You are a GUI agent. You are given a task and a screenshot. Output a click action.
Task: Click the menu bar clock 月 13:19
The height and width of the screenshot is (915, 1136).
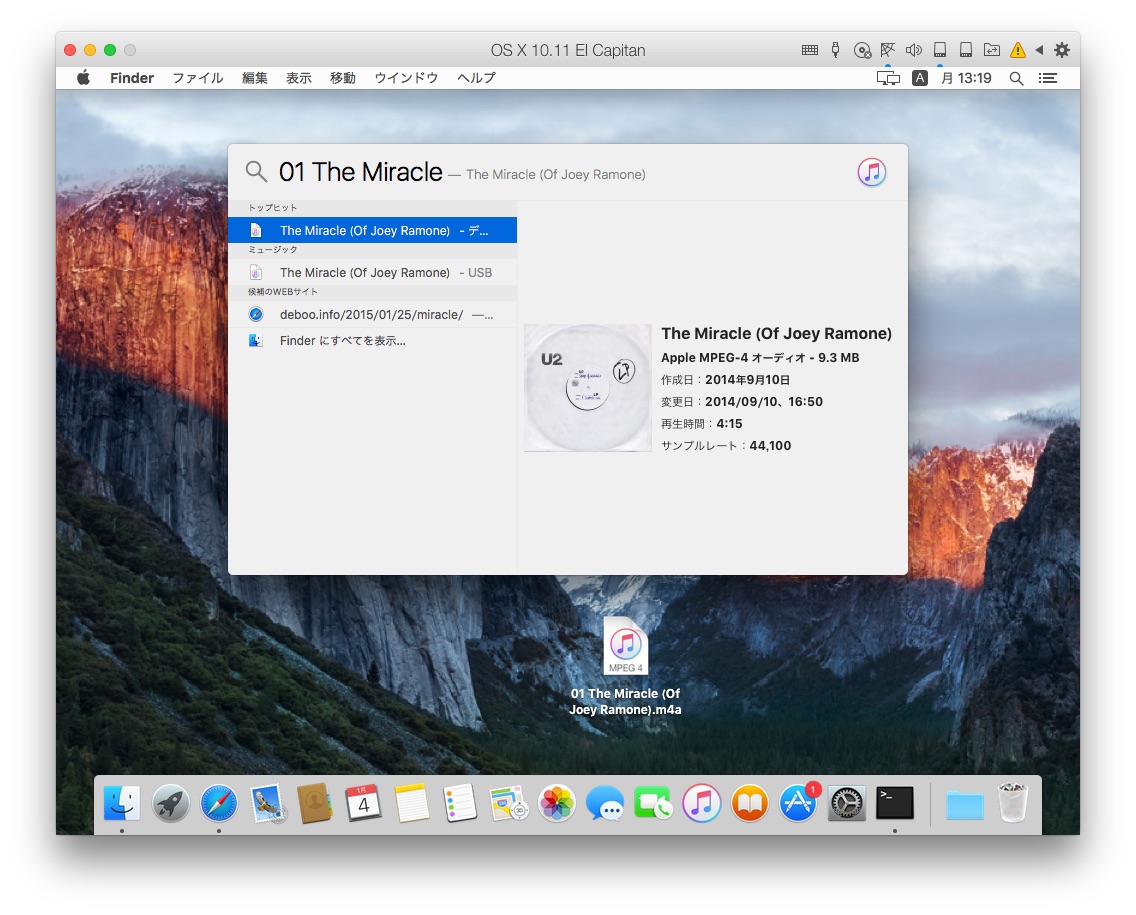coord(966,78)
